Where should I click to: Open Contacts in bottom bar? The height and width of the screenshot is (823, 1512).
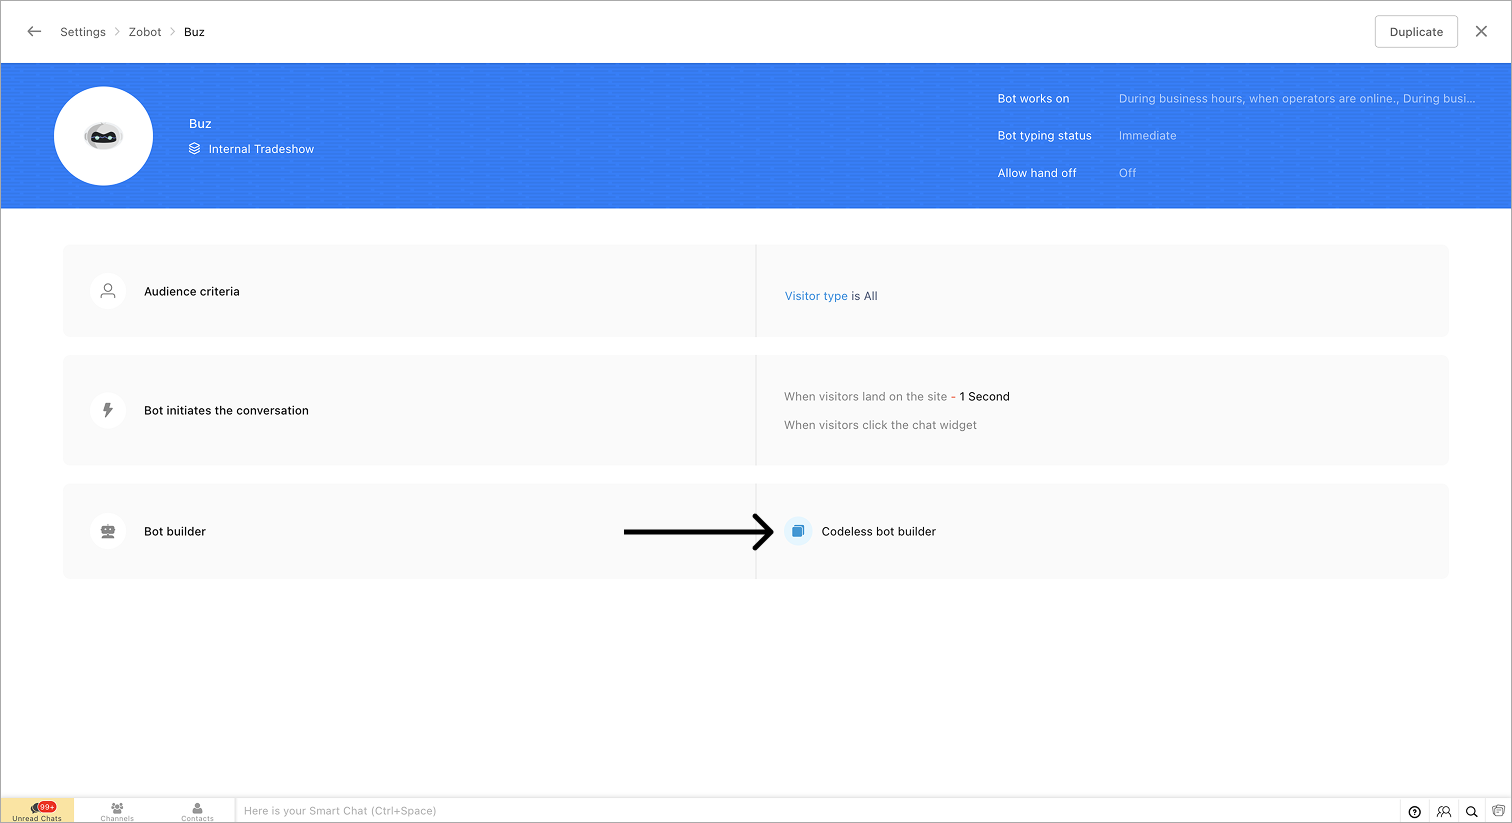click(197, 811)
